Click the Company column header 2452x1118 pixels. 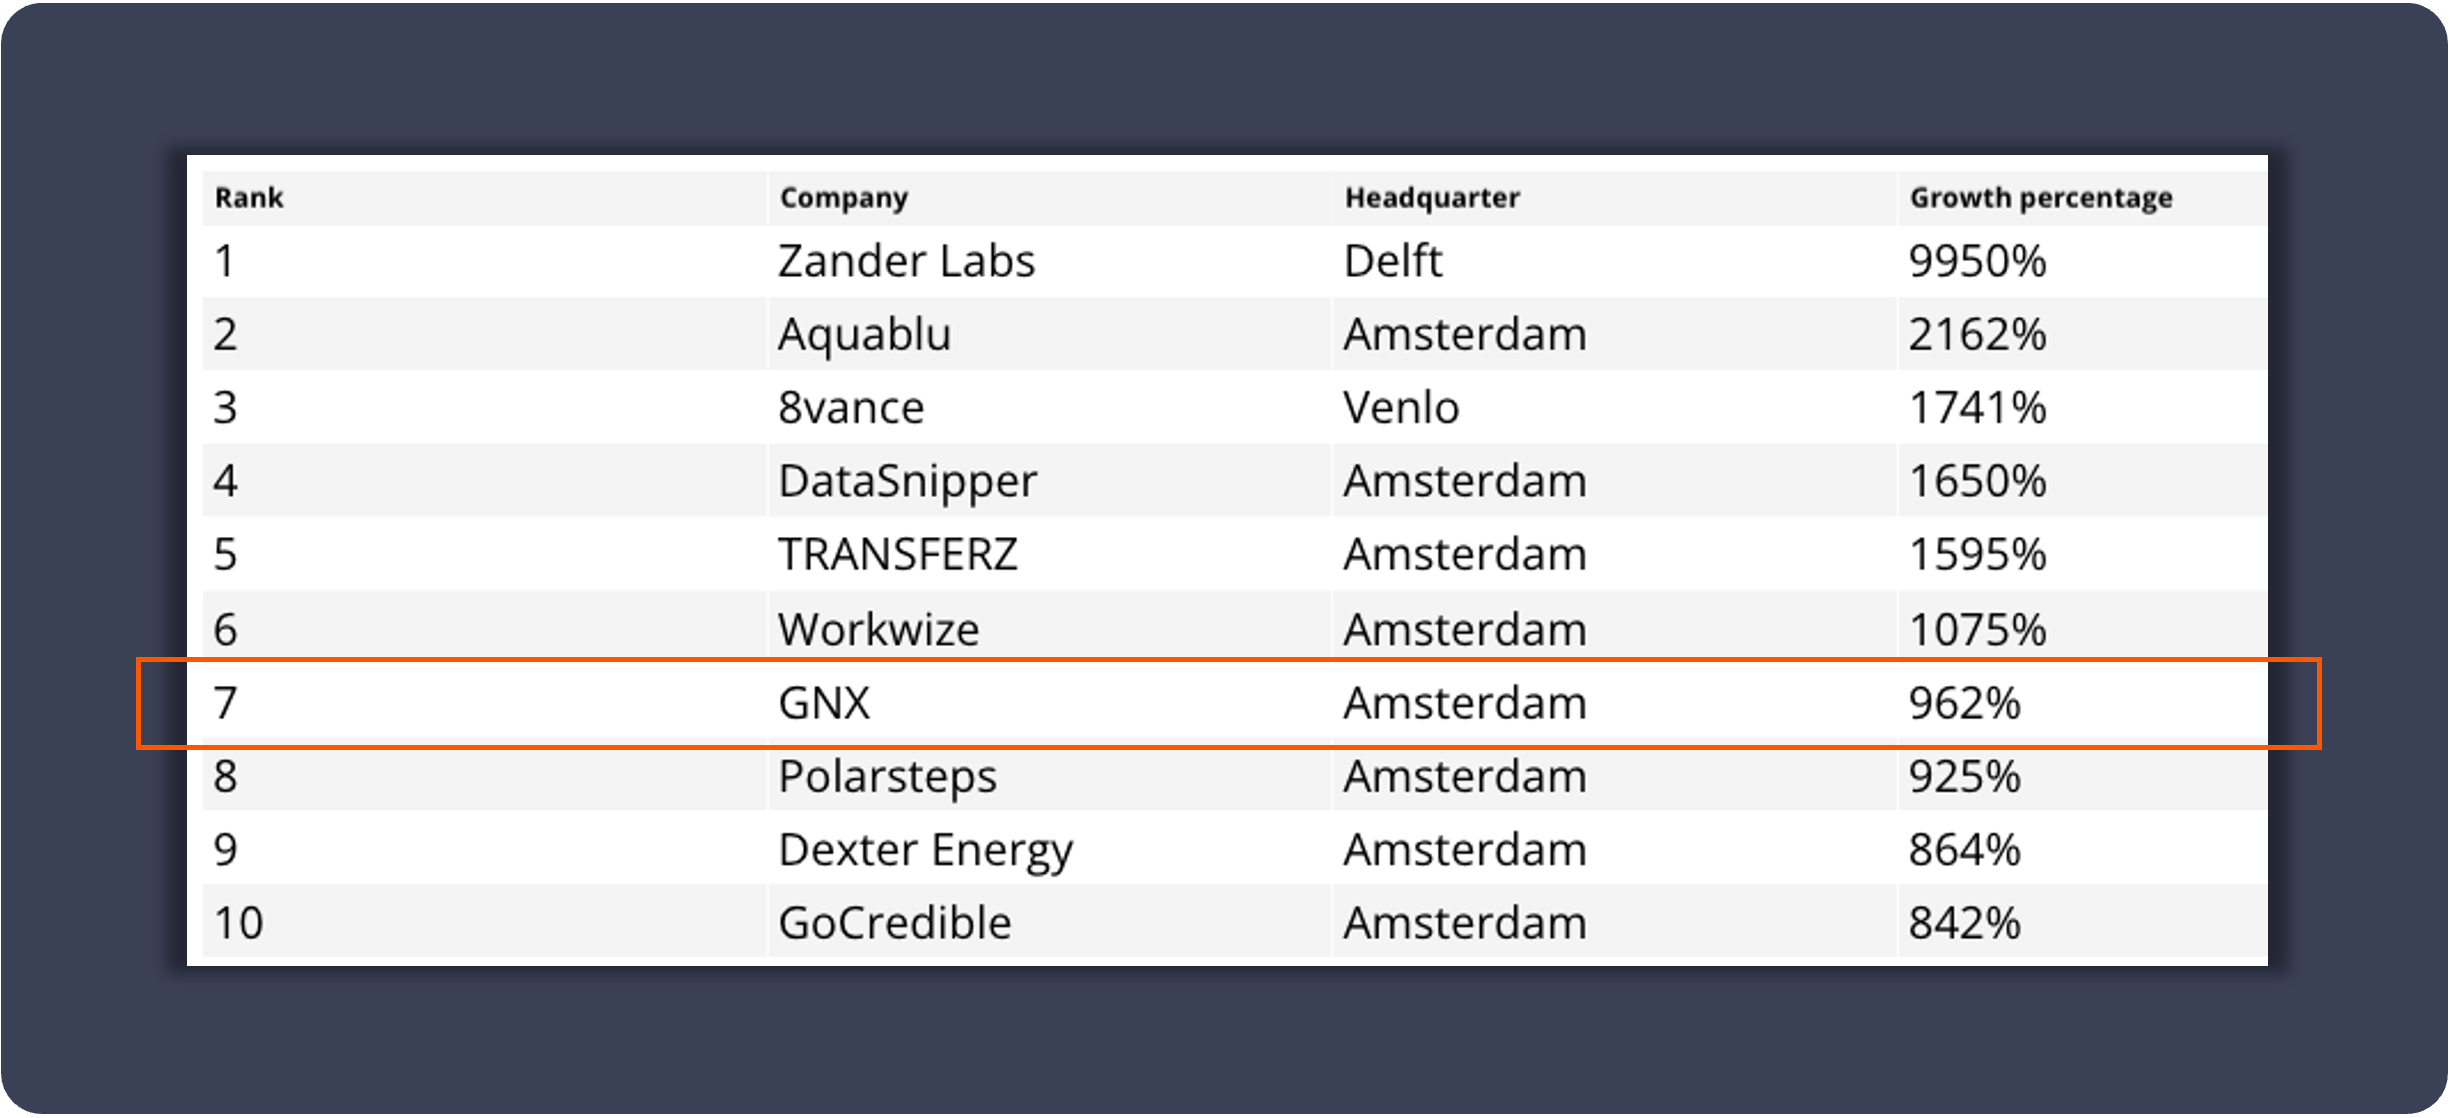point(843,198)
